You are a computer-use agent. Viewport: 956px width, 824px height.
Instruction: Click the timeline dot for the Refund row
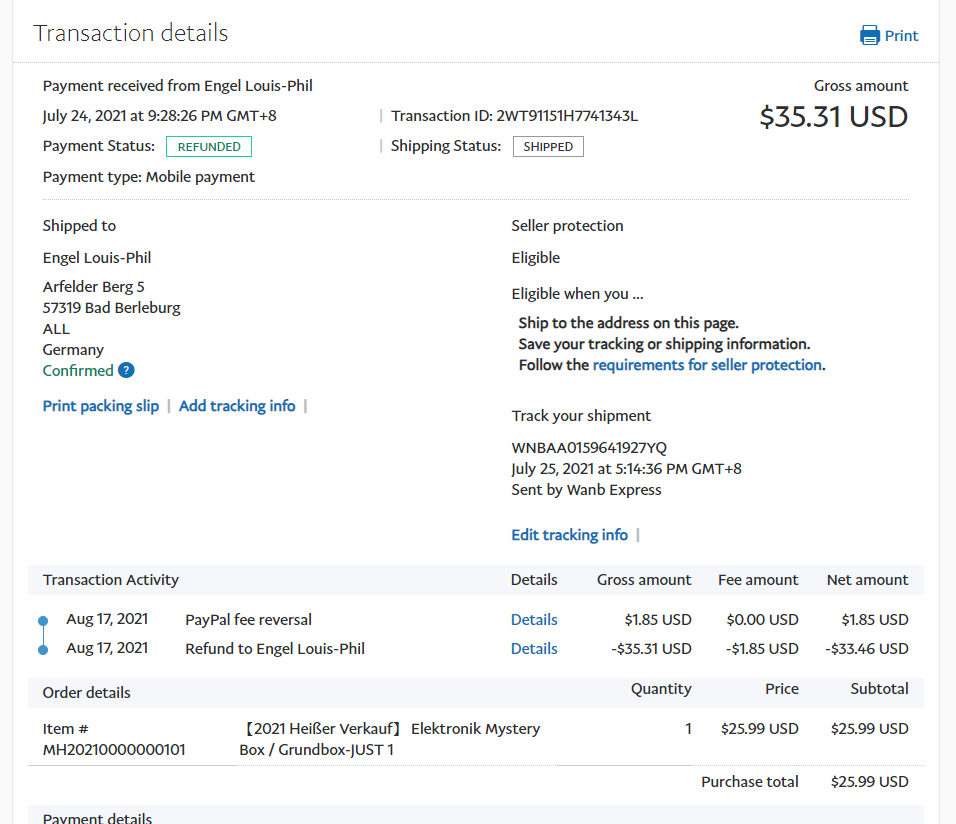click(42, 650)
